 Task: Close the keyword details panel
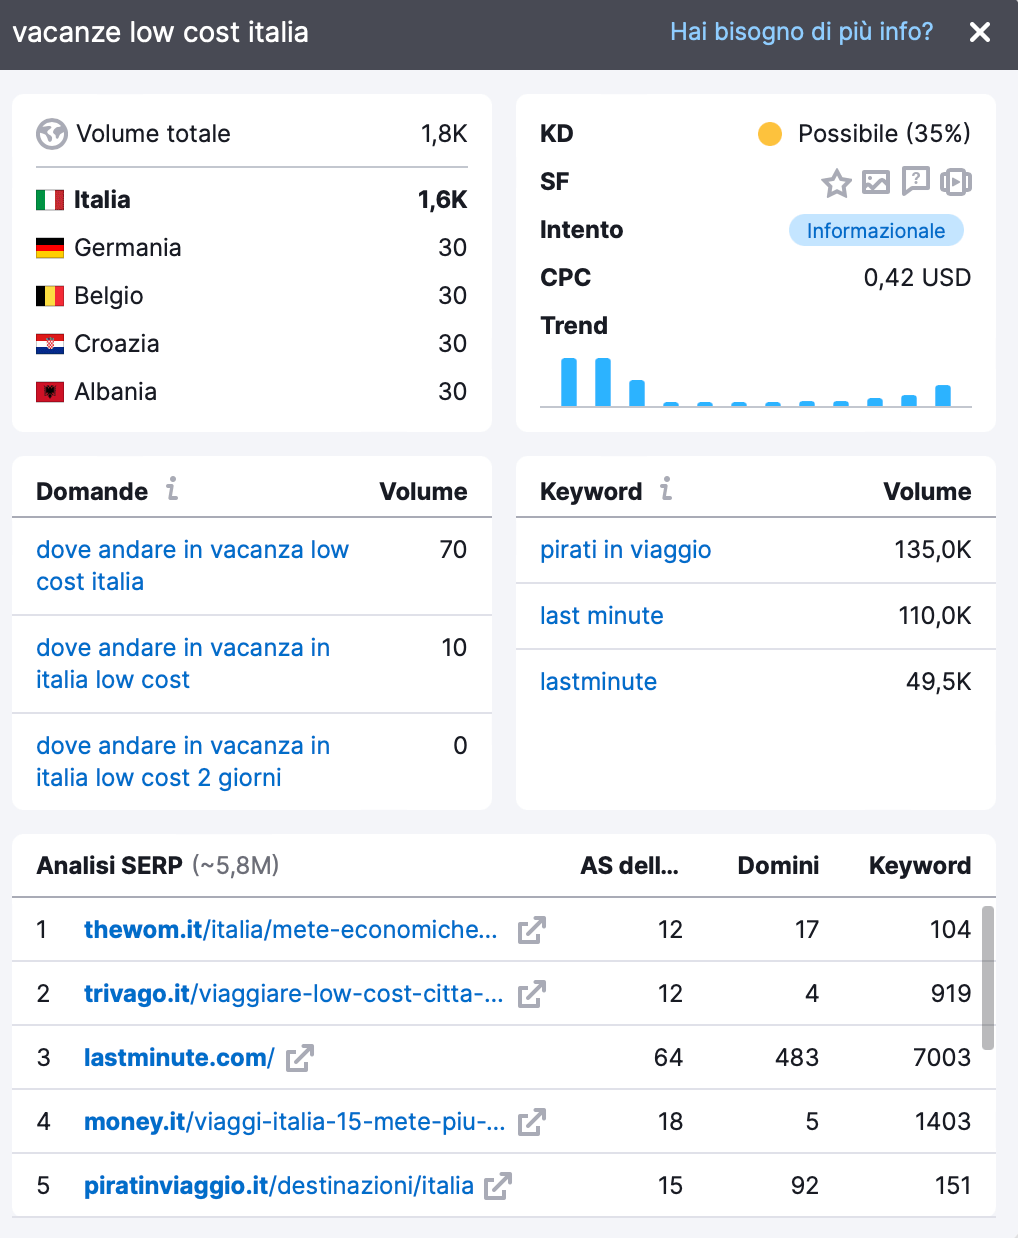980,33
